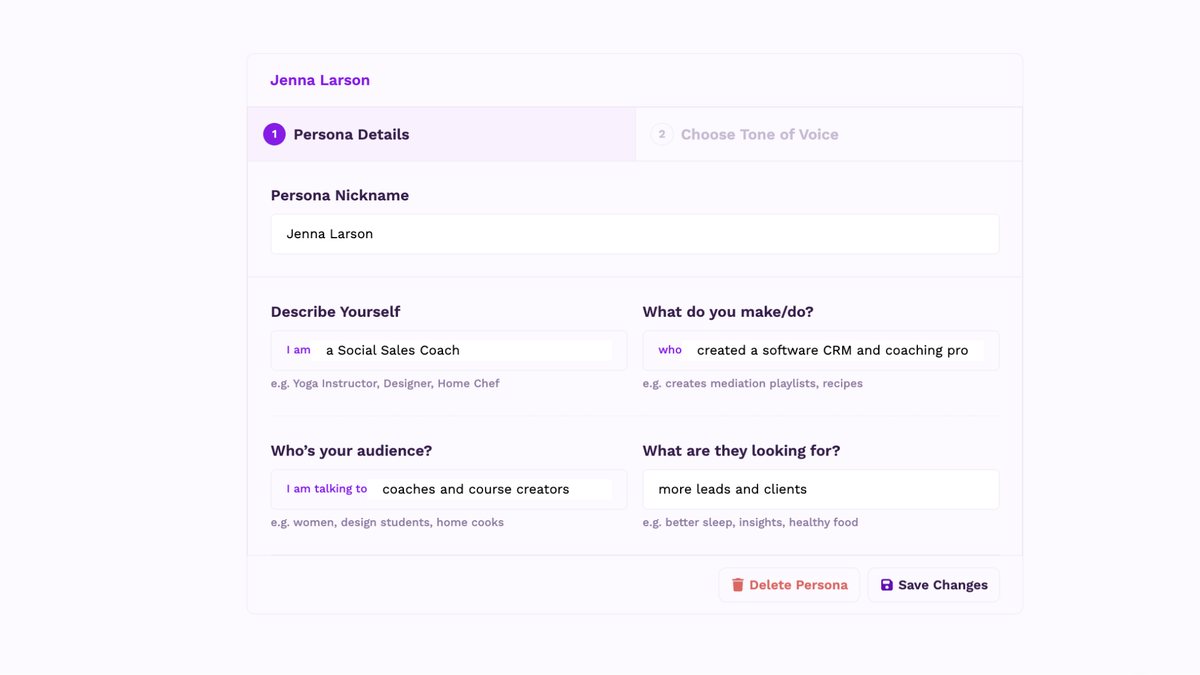Click the purple 'who' label pill

coord(670,349)
